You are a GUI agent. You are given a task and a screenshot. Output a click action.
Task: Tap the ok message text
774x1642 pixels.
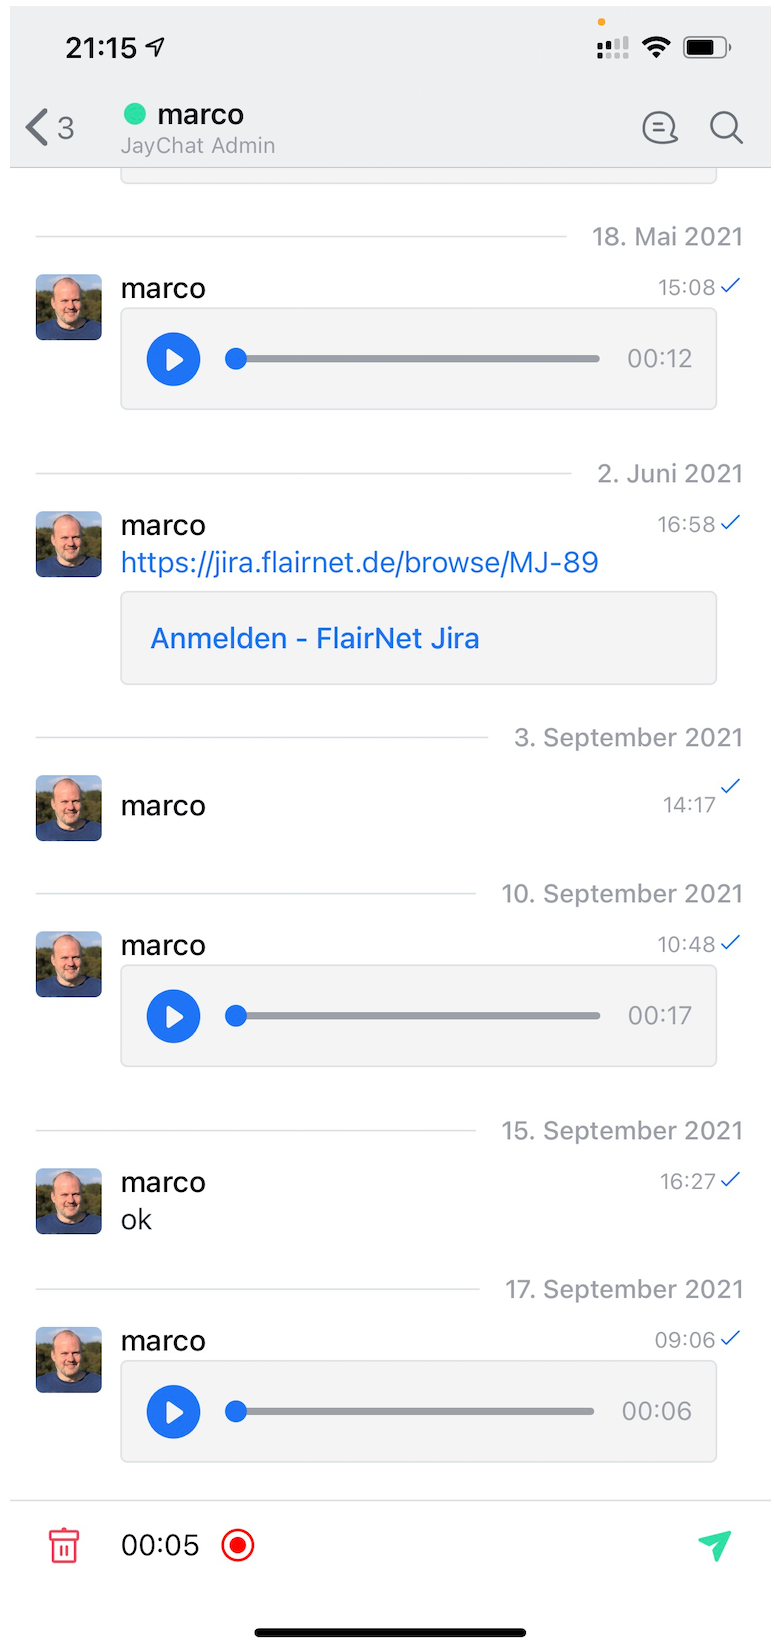(x=136, y=1220)
